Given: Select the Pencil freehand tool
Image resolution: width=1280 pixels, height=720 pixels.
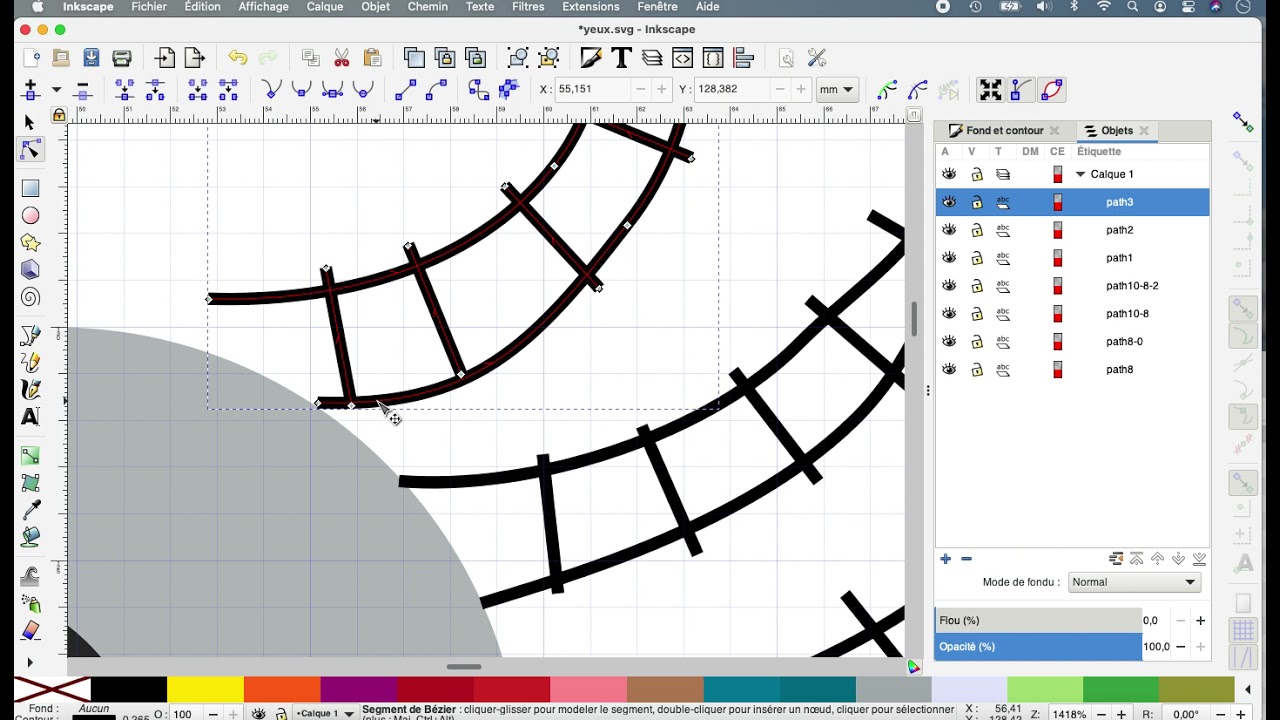Looking at the screenshot, I should tap(30, 362).
